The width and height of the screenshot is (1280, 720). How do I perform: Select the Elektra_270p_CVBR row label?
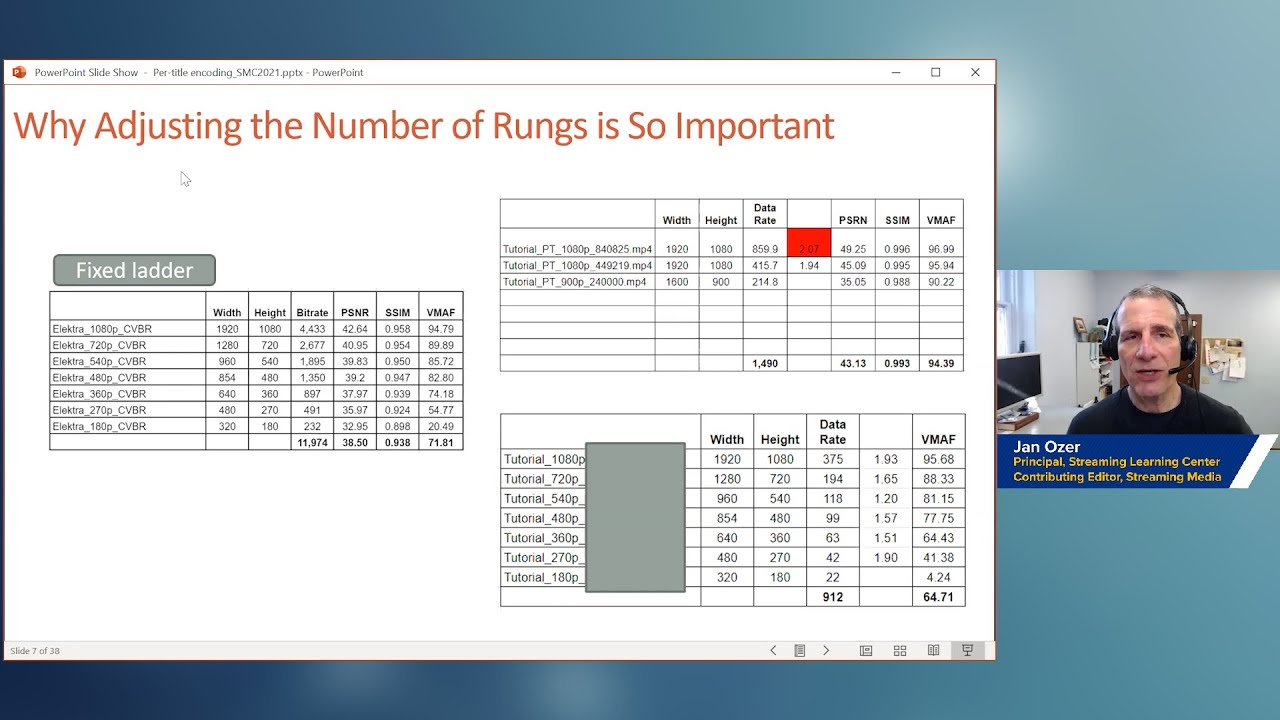pos(99,410)
